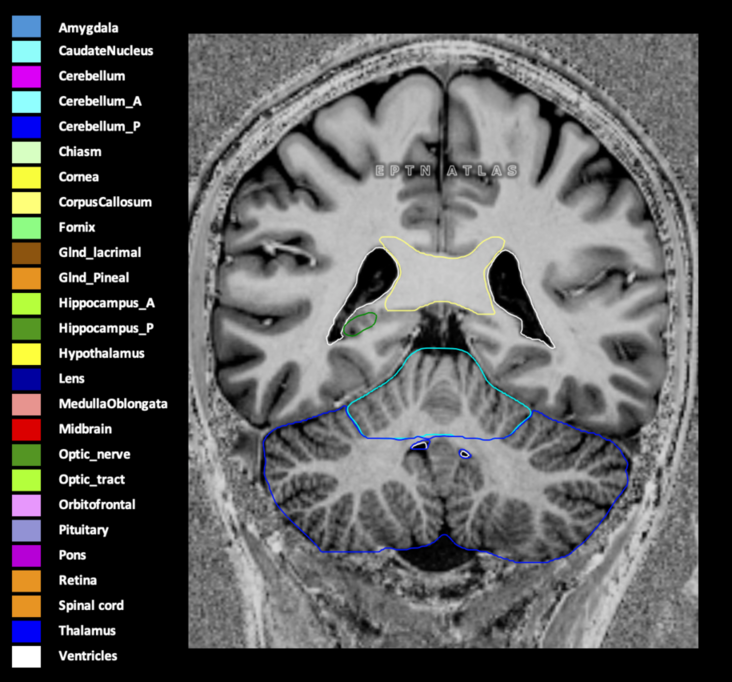
Task: Click the lilac Orbitofrontal swatch
Action: click(x=26, y=506)
